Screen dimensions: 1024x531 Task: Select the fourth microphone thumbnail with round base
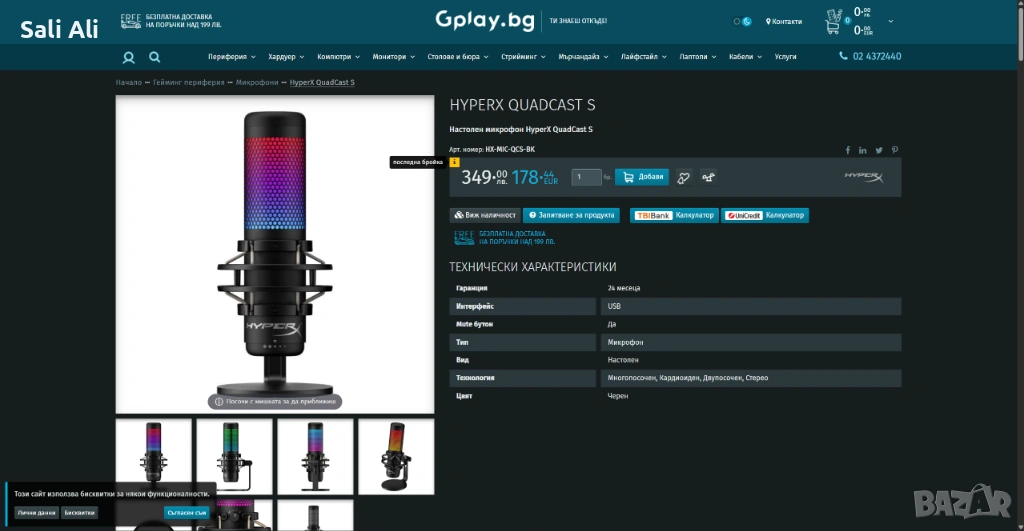[x=396, y=456]
